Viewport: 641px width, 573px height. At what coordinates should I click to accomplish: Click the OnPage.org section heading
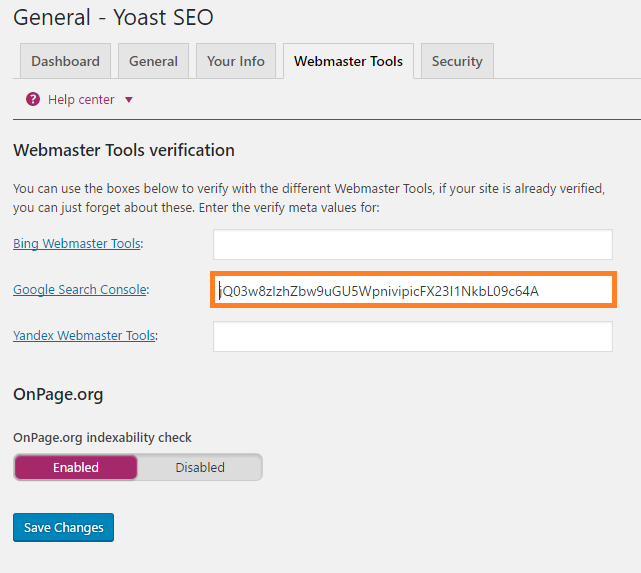tap(58, 395)
